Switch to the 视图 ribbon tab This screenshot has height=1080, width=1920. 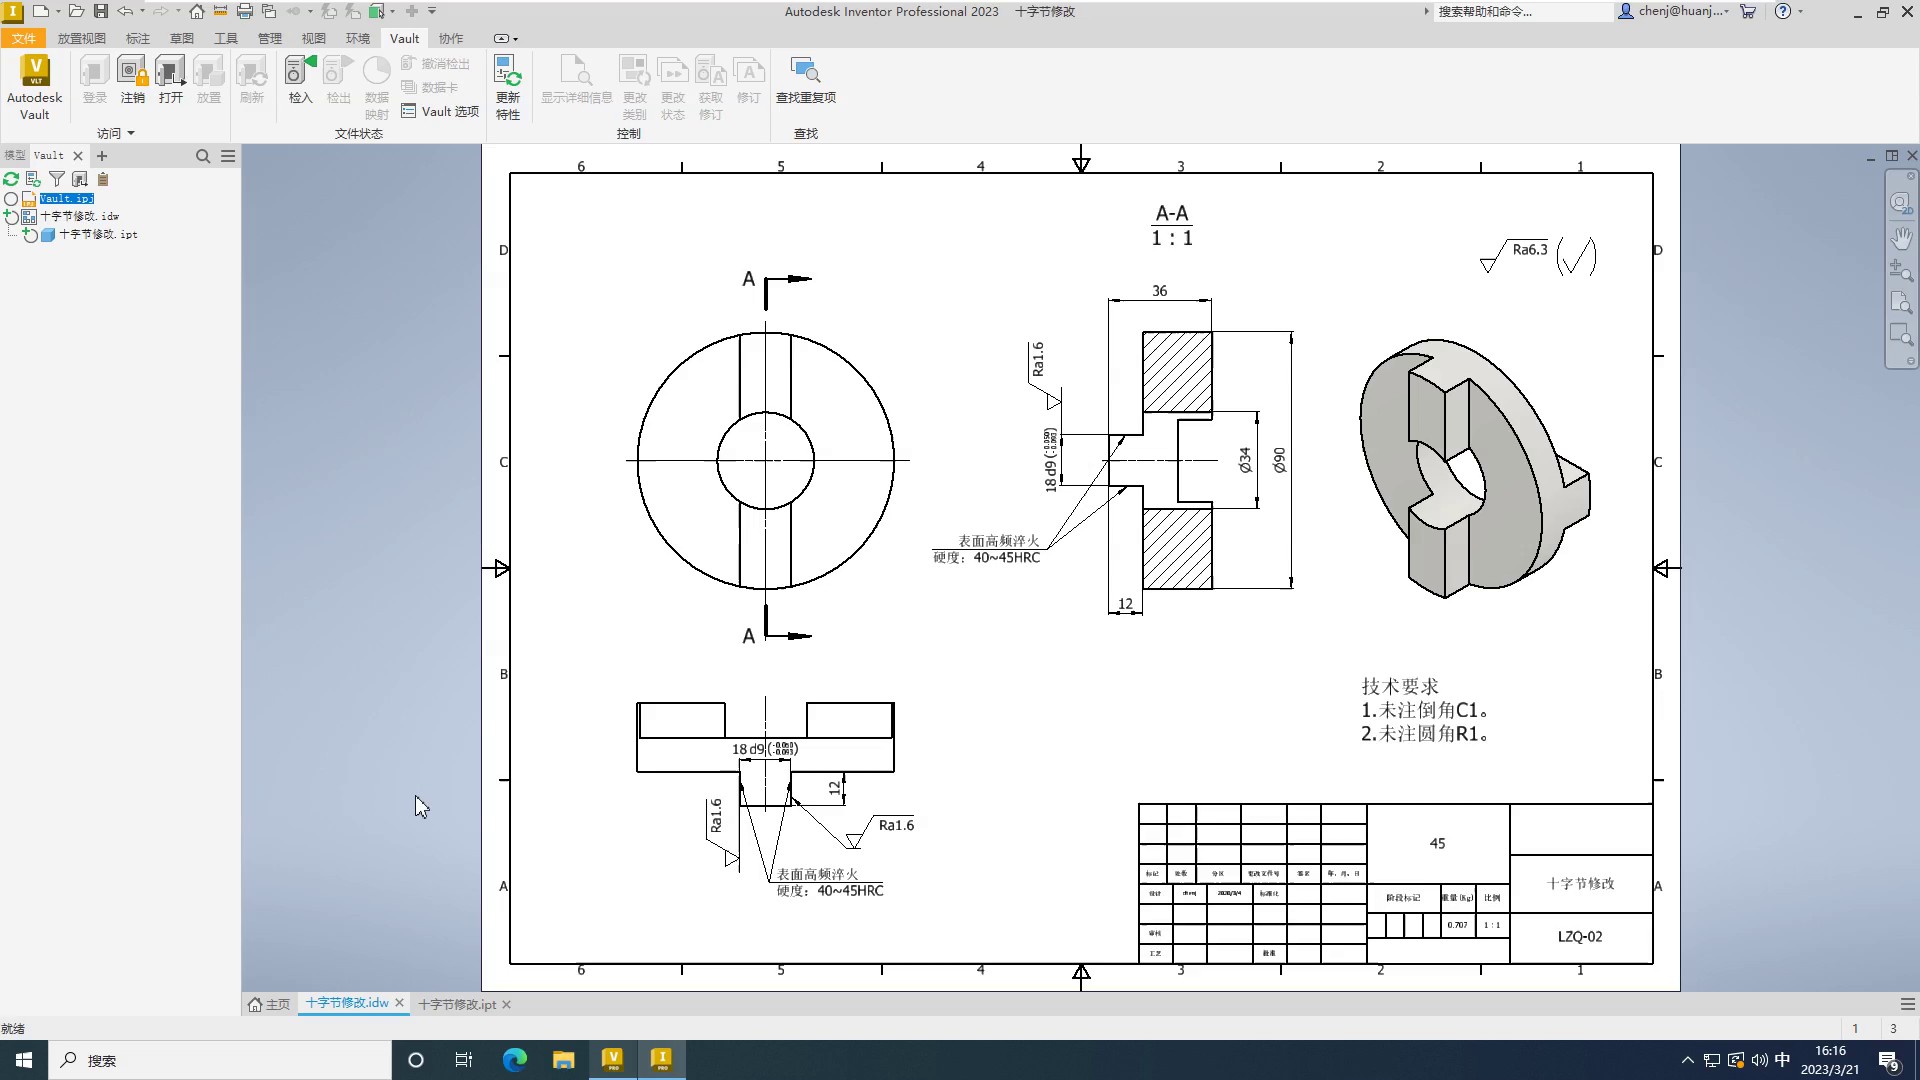coord(314,38)
